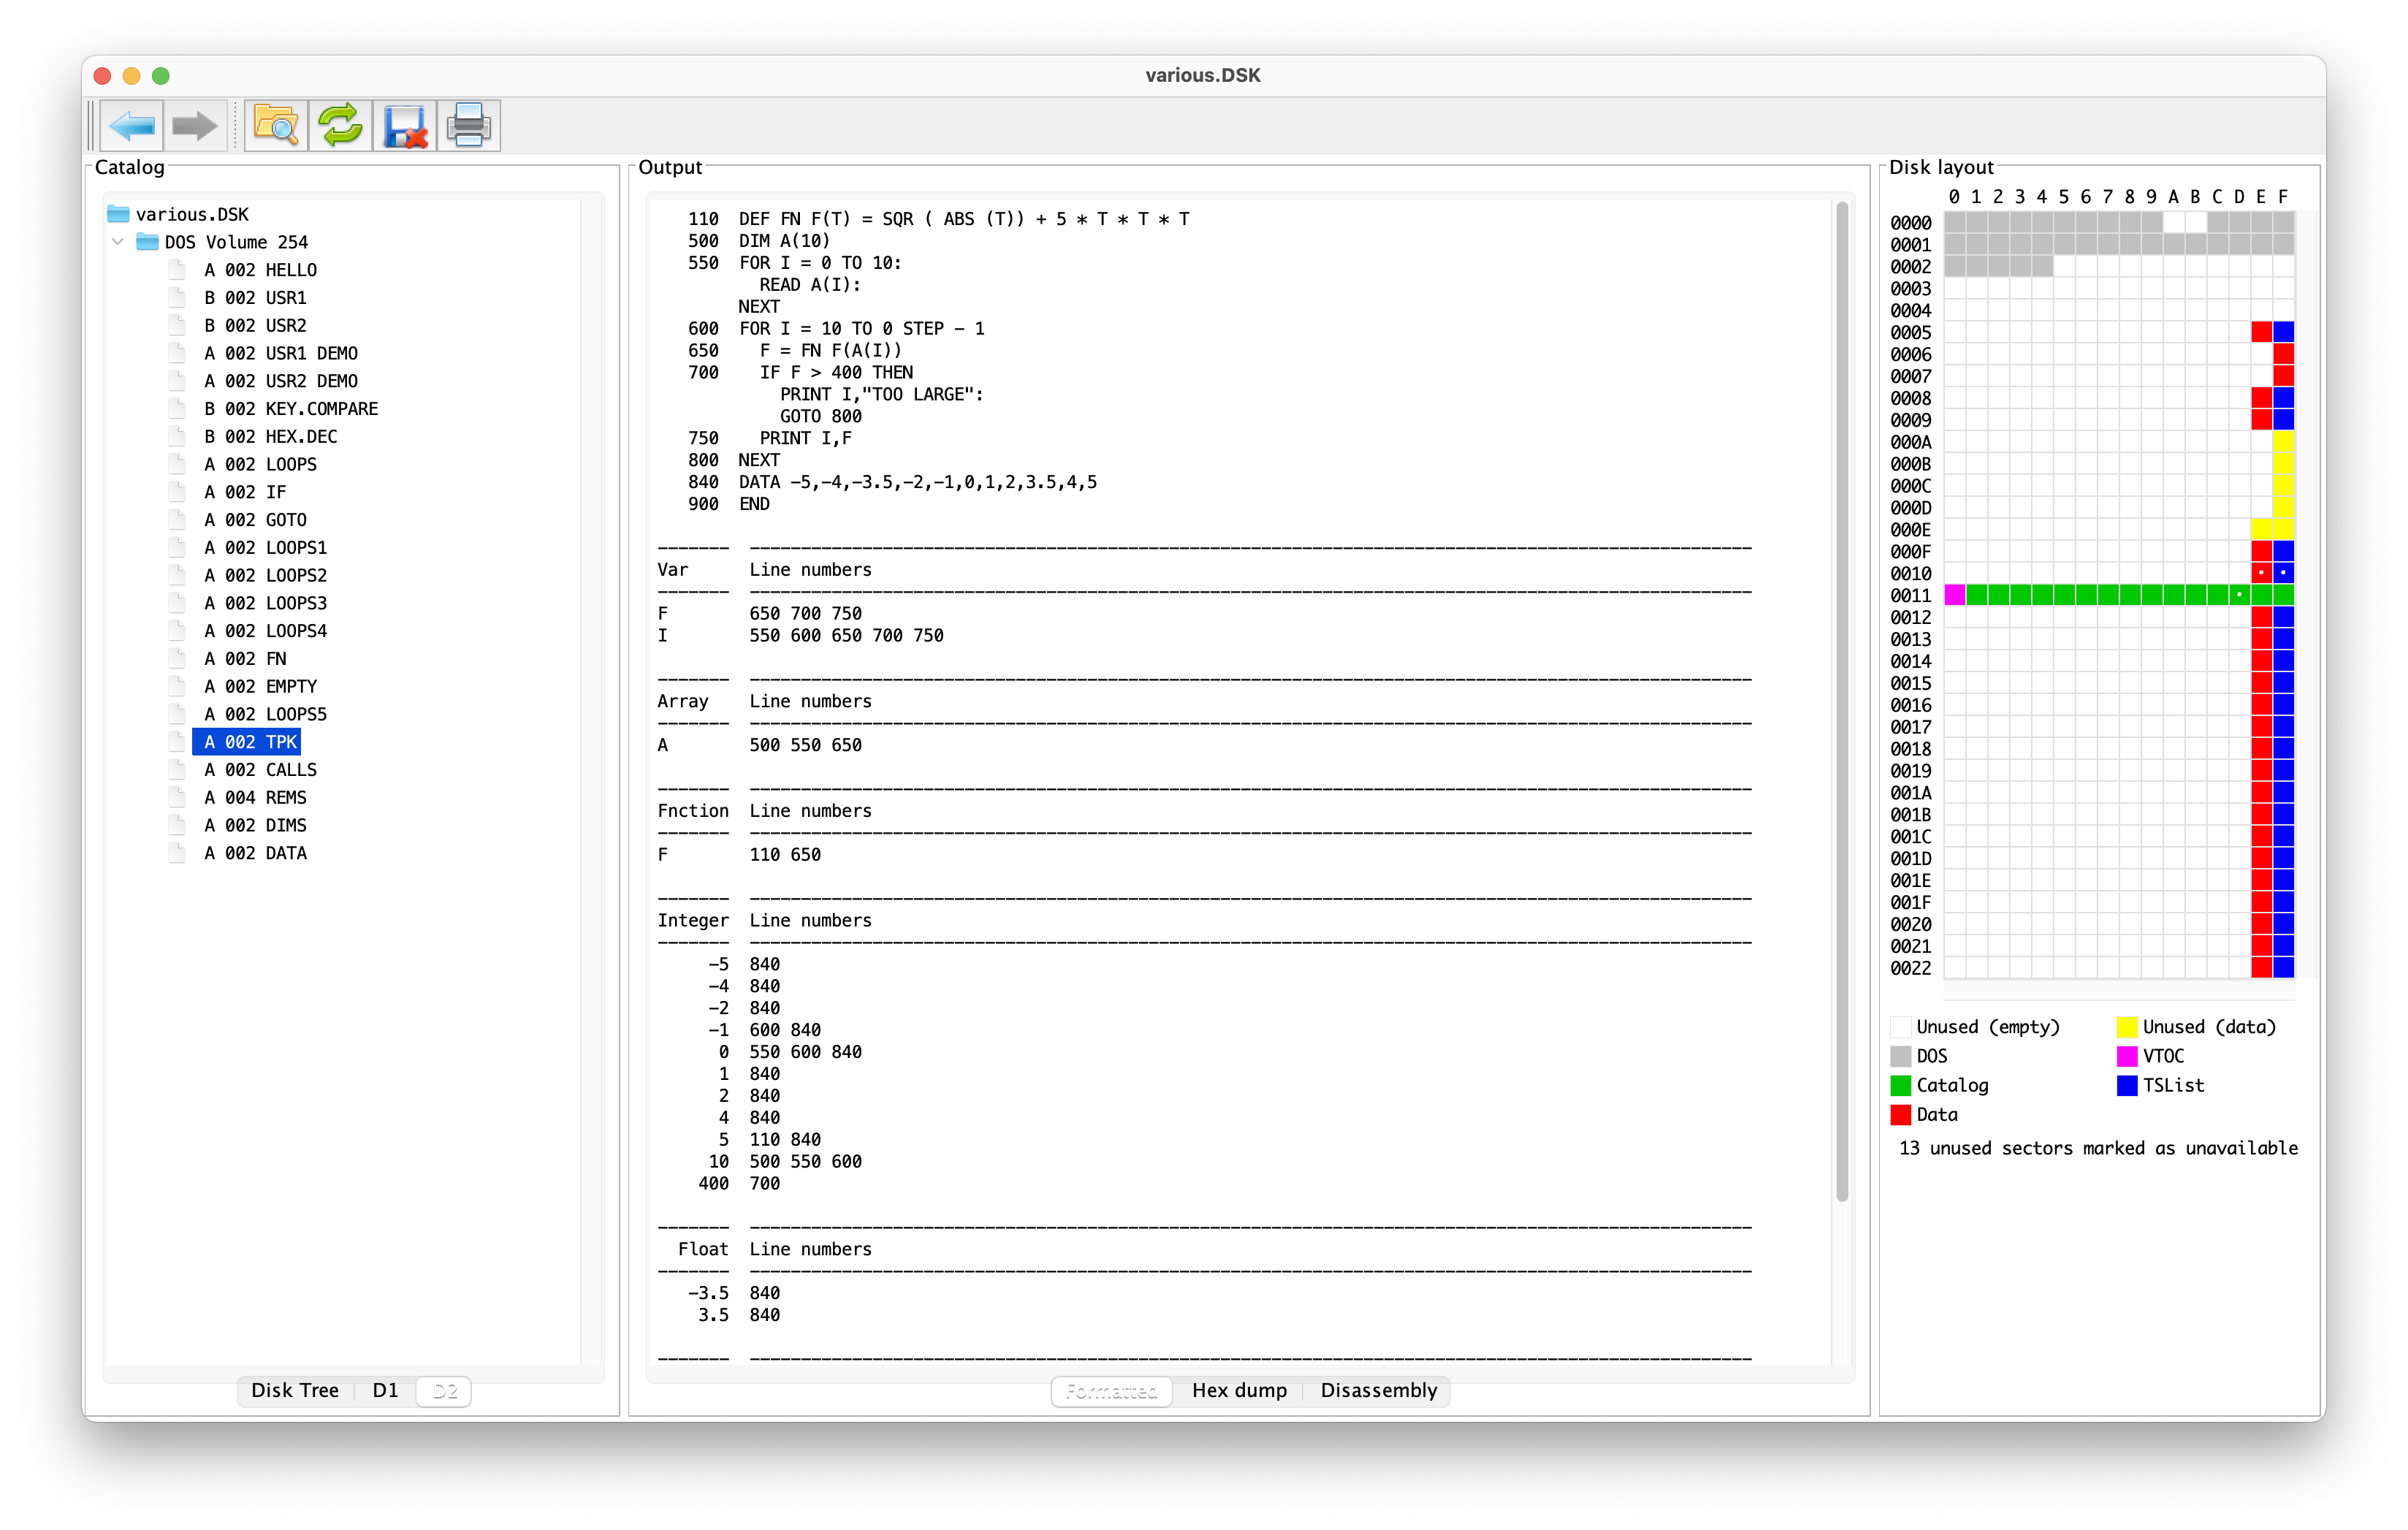2408x1530 pixels.
Task: Click the output panel vertical scrollbar
Action: [x=1842, y=700]
